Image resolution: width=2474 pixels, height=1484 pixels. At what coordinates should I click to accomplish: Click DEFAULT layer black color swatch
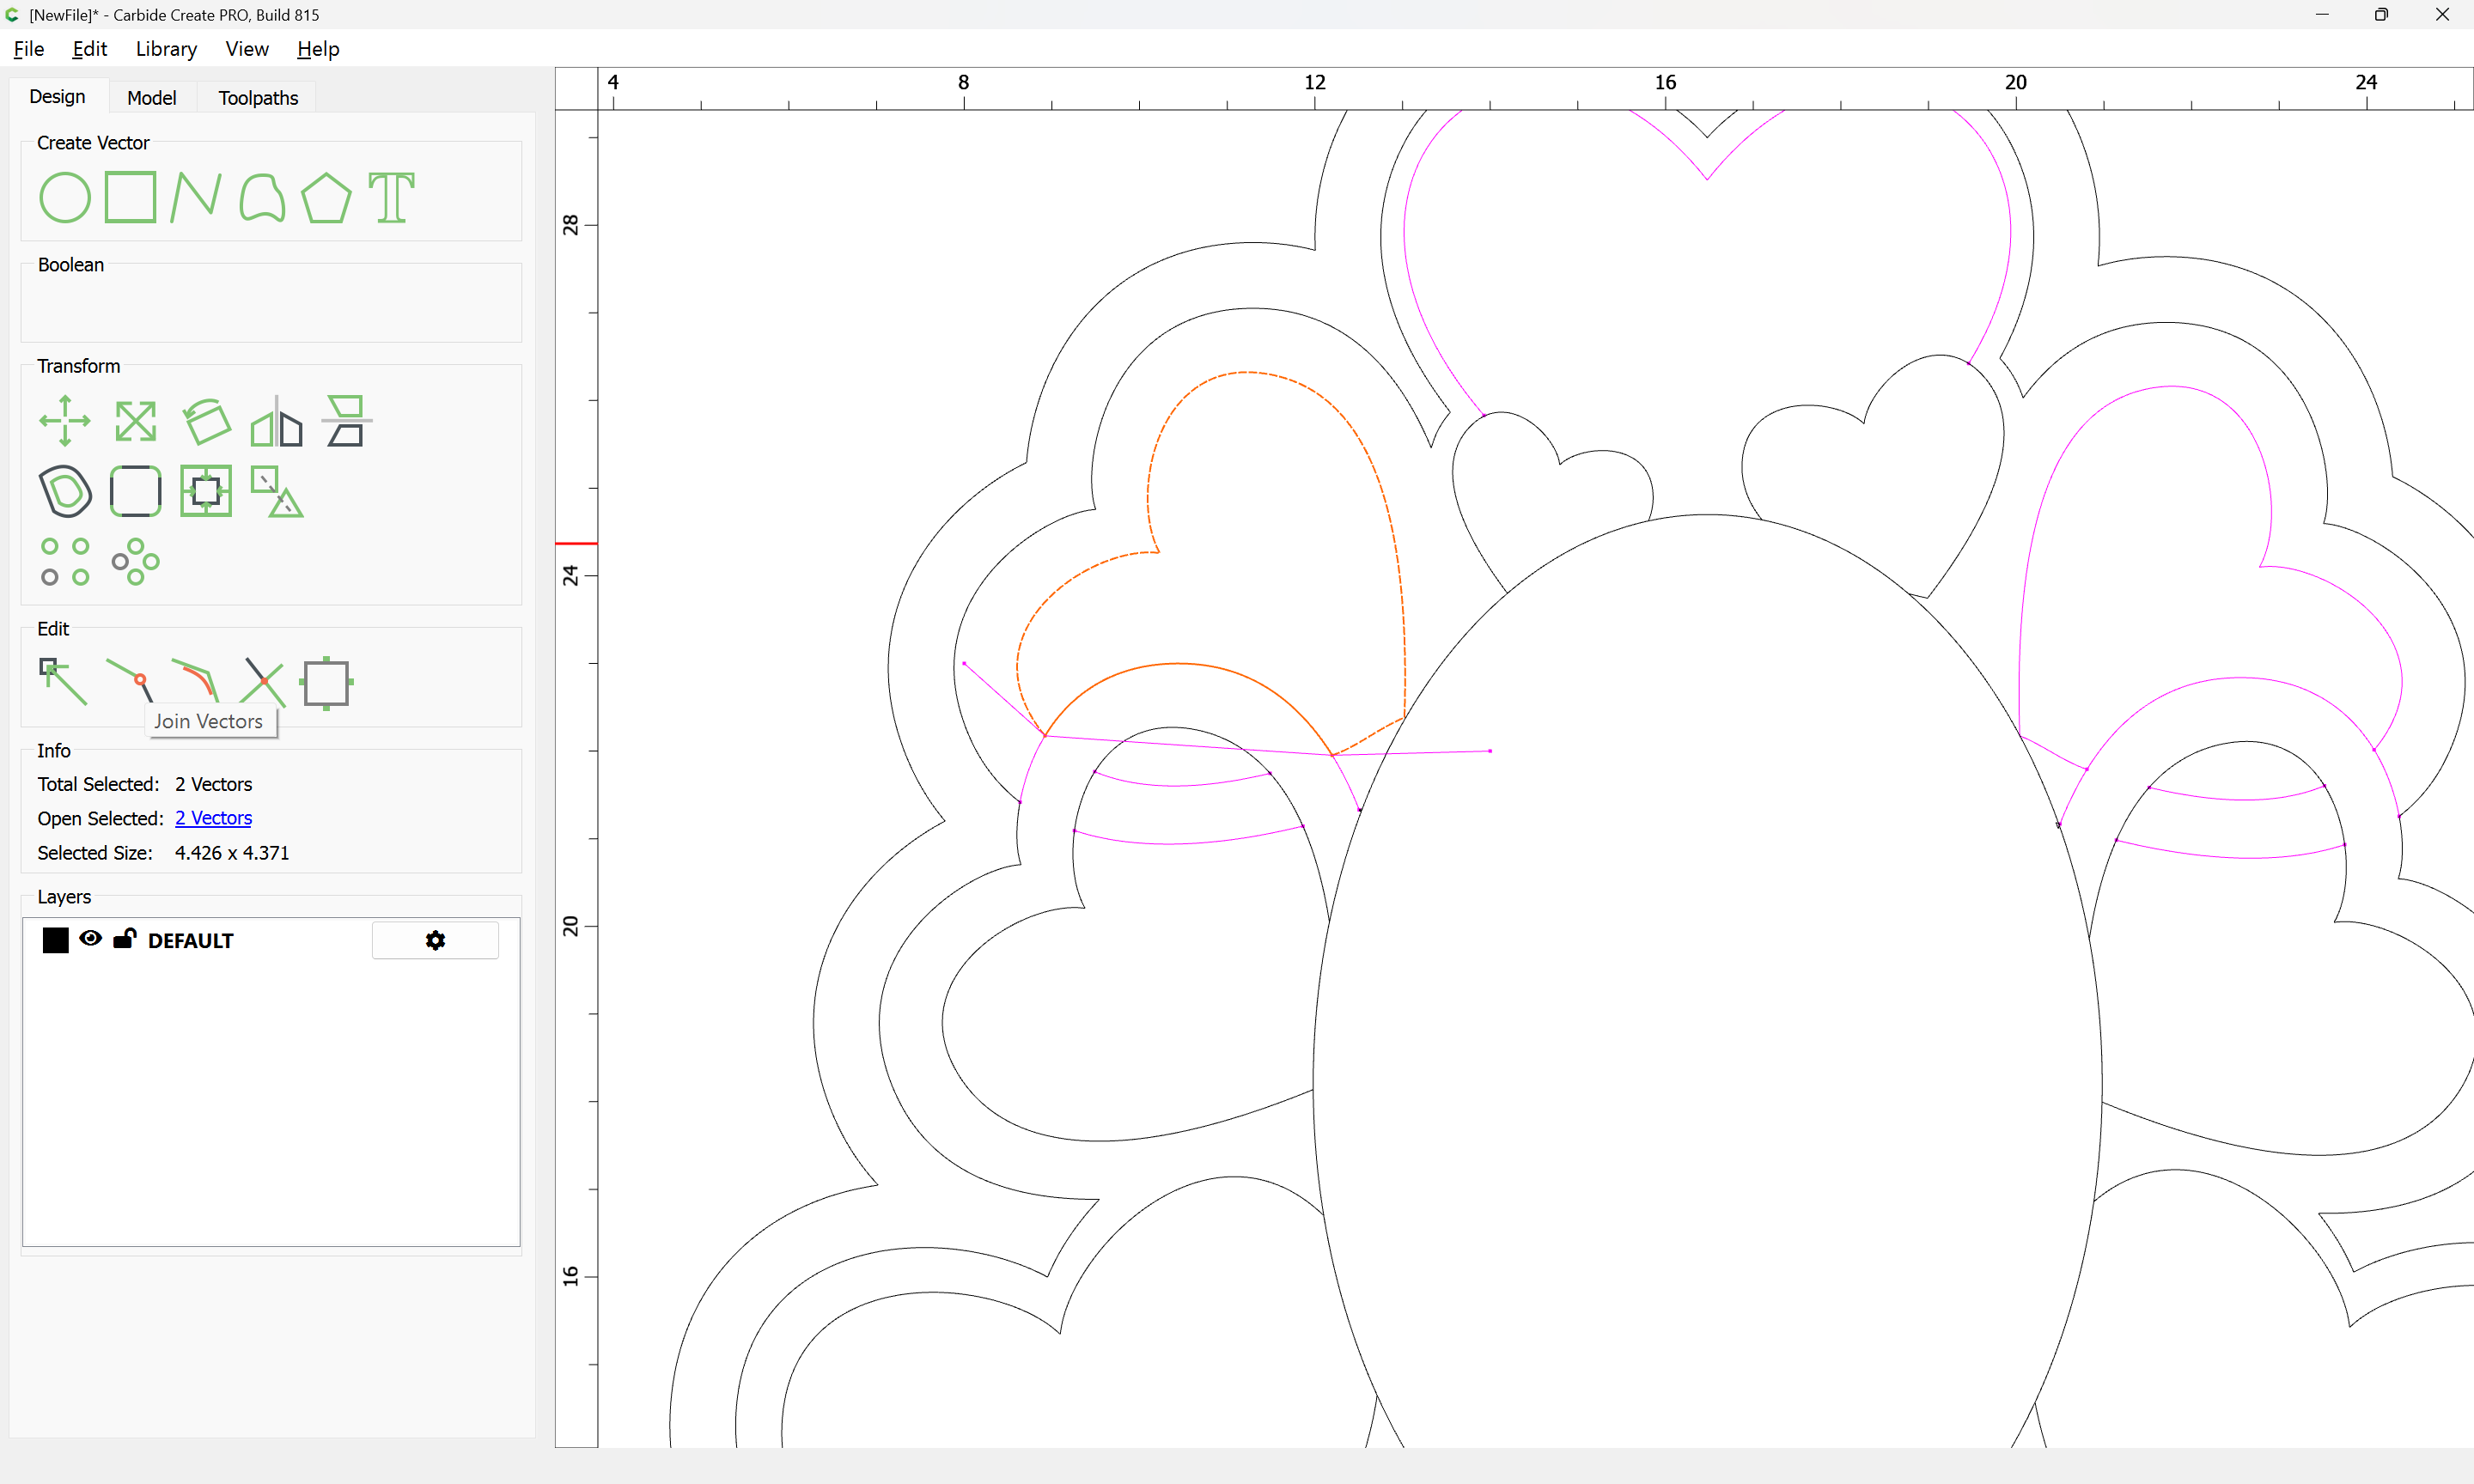56,940
